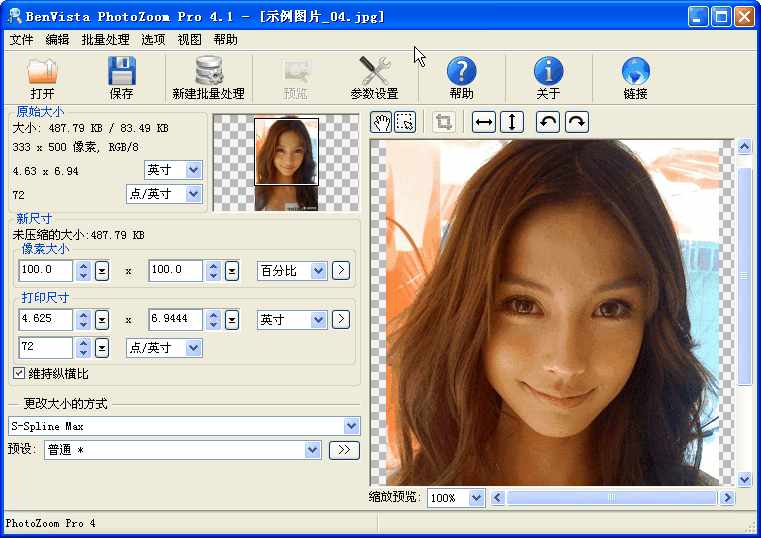Image resolution: width=761 pixels, height=538 pixels.
Task: Open the 百分比 unit dropdown
Action: point(292,271)
